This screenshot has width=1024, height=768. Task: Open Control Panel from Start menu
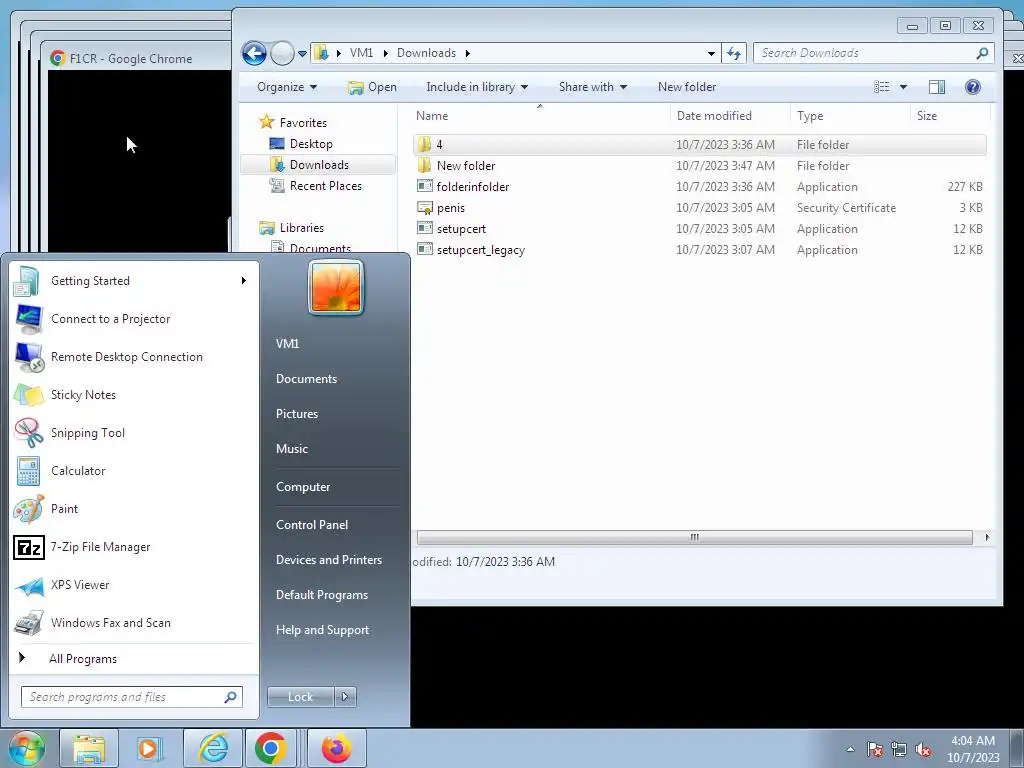[312, 524]
